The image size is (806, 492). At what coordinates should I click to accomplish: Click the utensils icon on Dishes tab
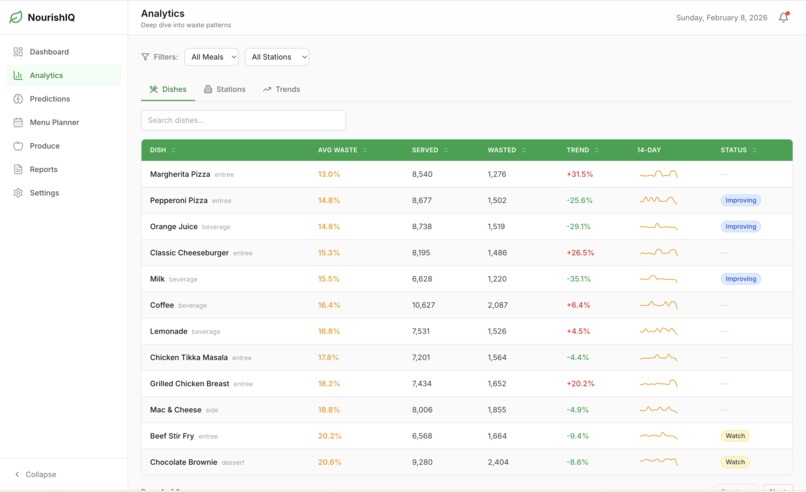[x=154, y=89]
